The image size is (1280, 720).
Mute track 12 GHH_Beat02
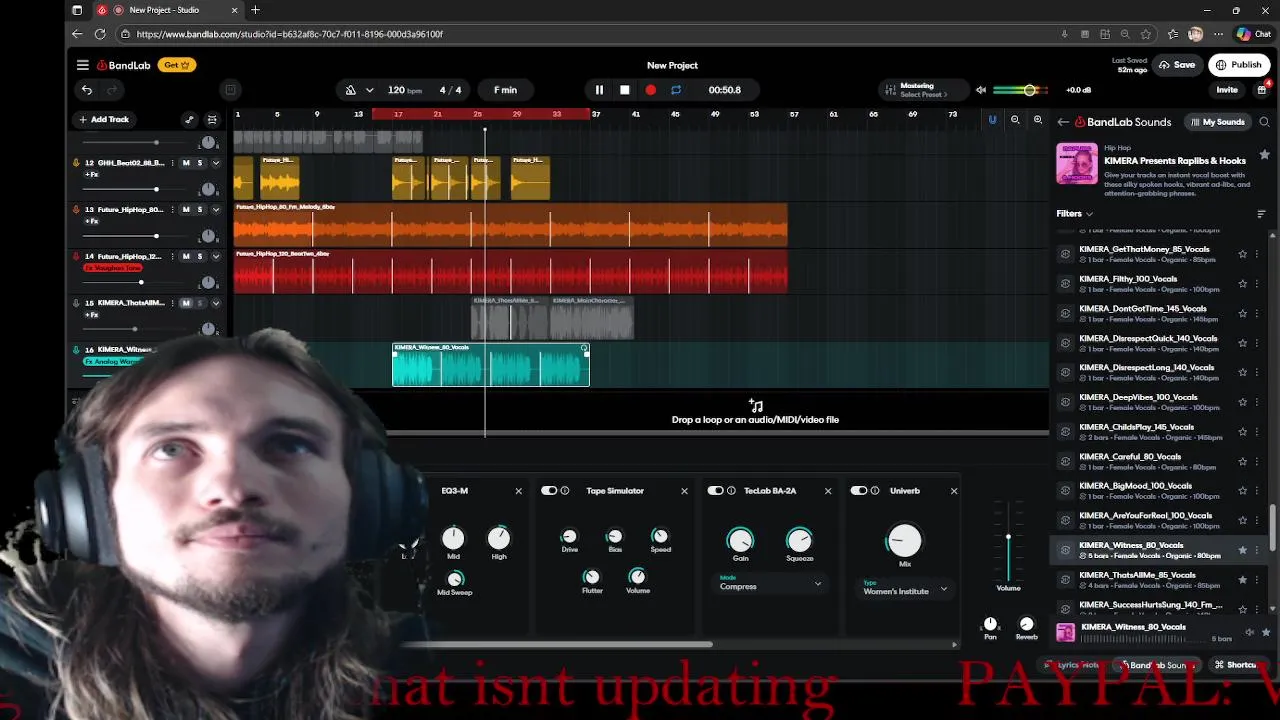(186, 163)
